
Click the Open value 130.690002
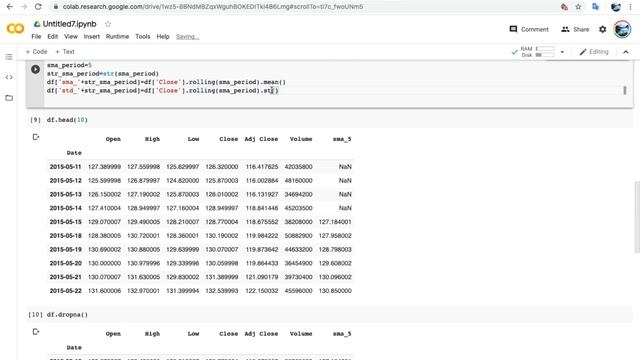104,249
